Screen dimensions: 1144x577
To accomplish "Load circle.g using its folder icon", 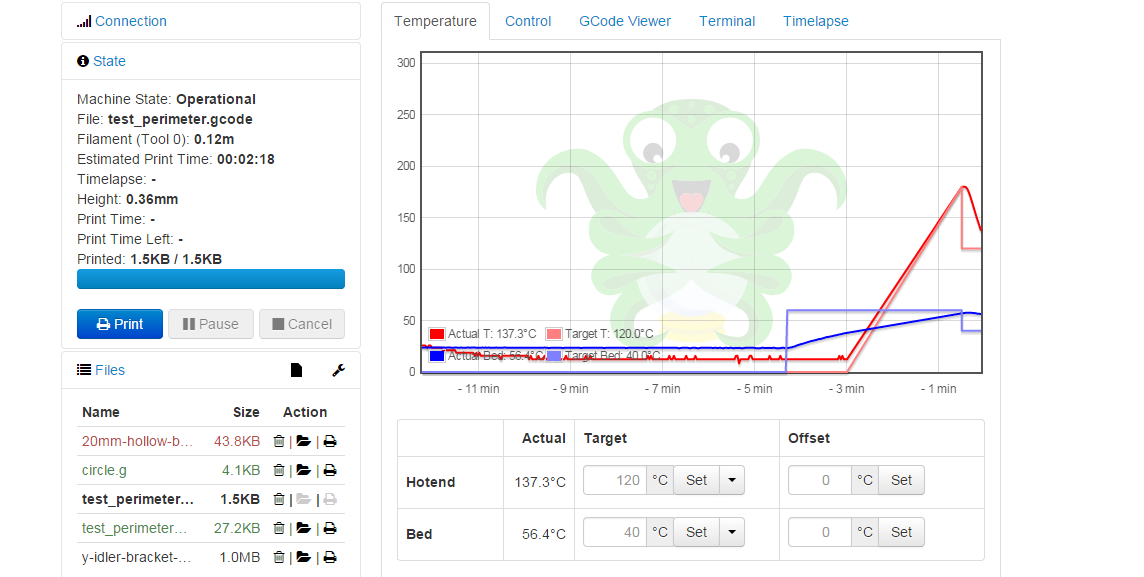I will coord(304,470).
